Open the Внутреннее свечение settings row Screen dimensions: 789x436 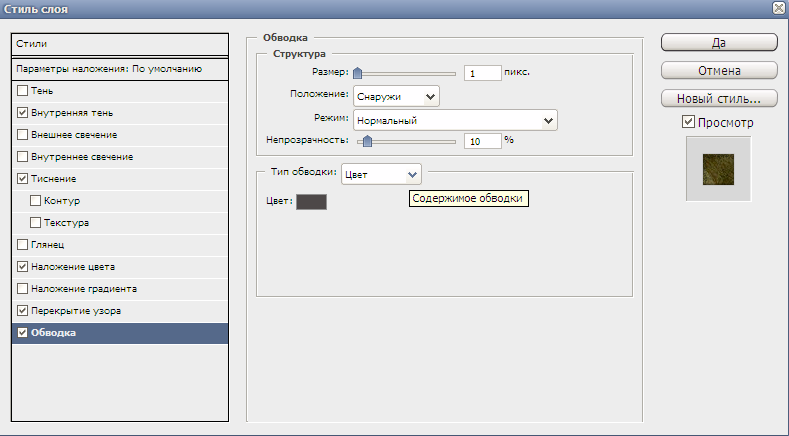click(120, 157)
